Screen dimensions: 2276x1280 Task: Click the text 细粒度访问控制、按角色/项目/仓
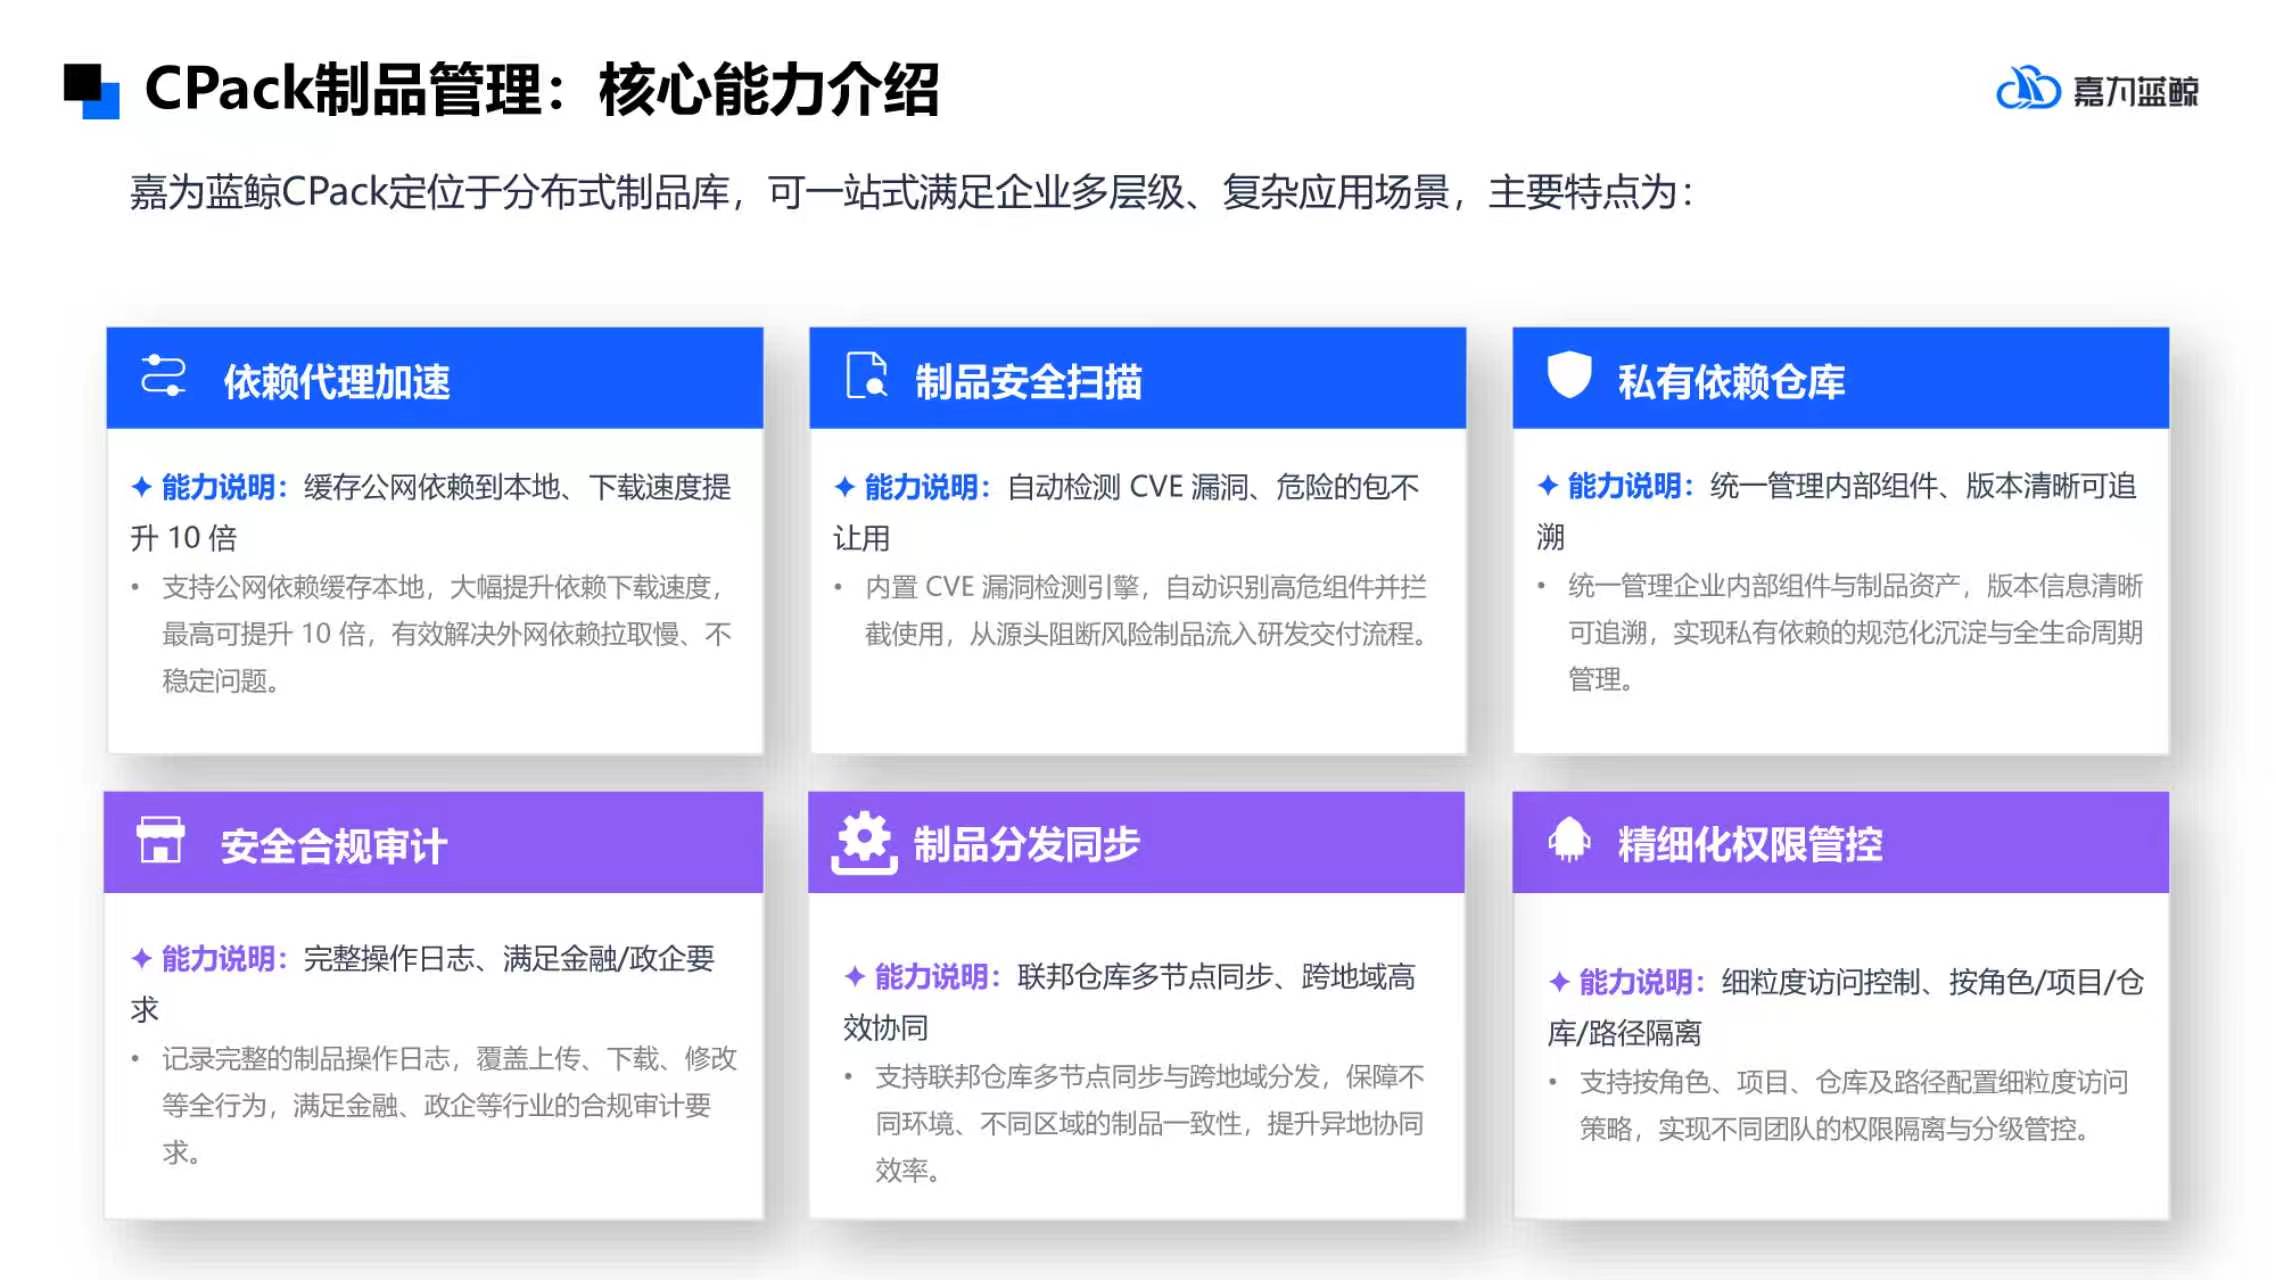(1933, 982)
